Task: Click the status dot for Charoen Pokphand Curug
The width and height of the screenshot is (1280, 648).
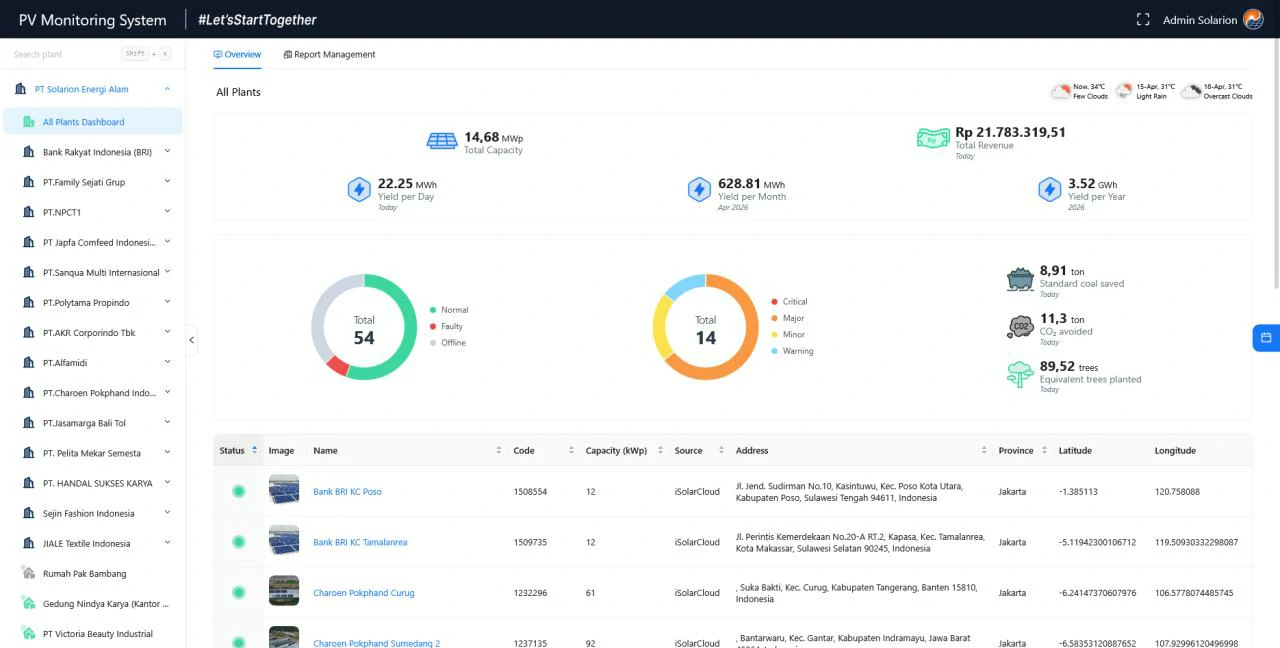Action: point(239,592)
